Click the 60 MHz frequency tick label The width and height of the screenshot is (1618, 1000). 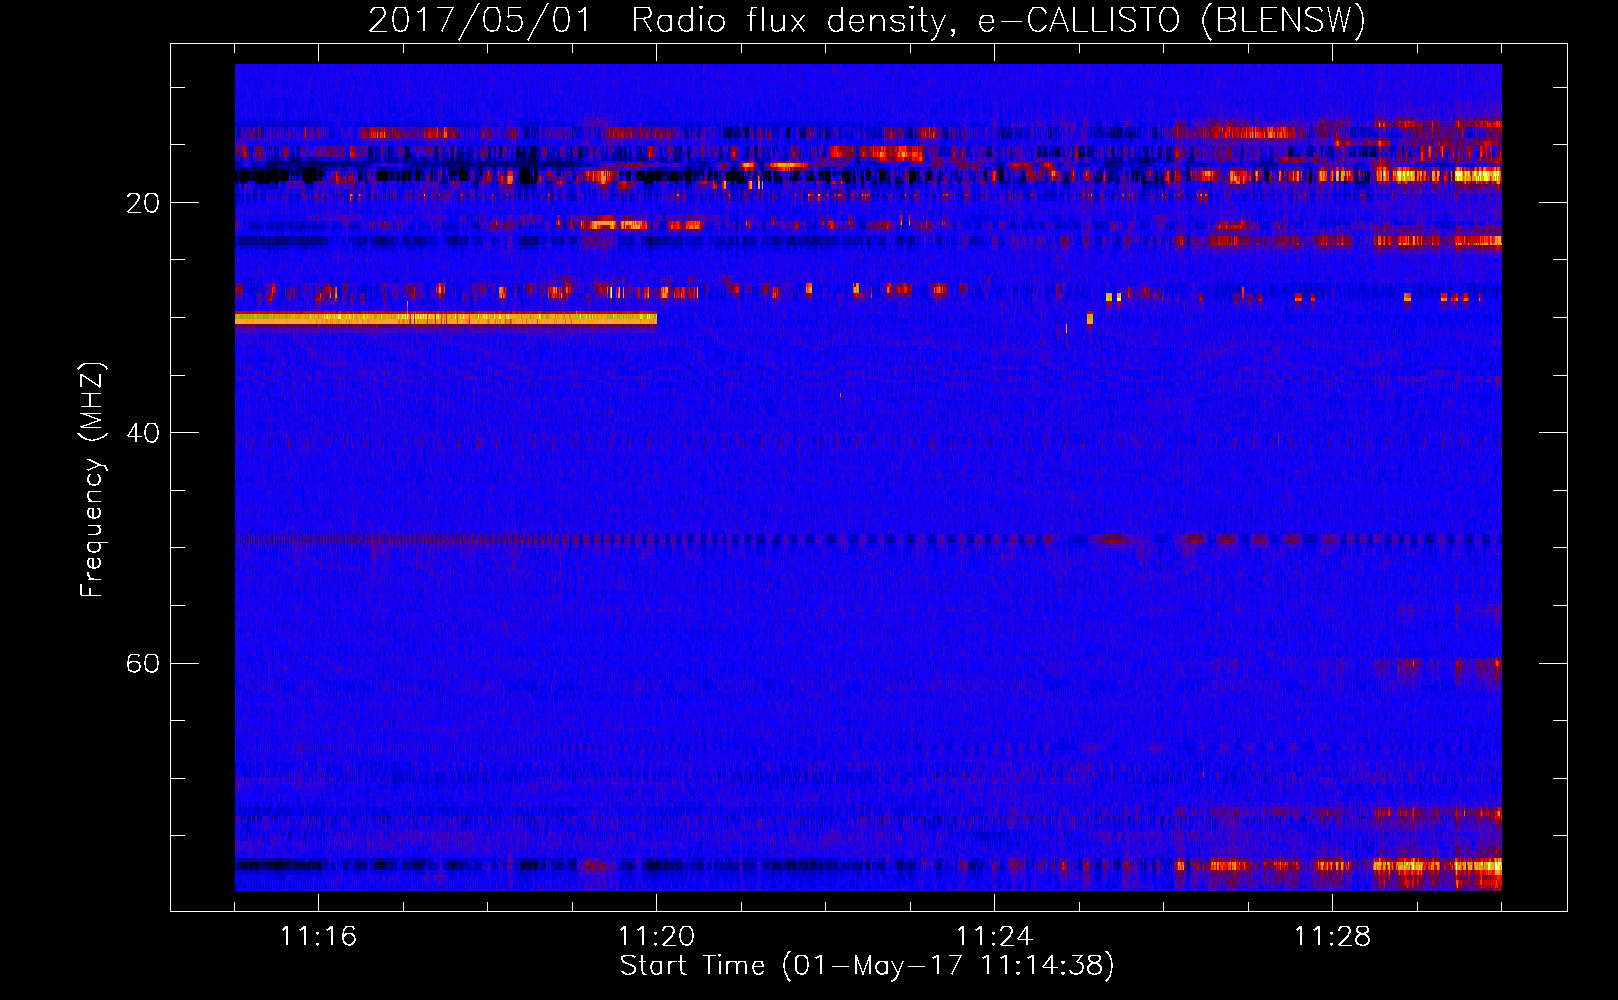[142, 664]
